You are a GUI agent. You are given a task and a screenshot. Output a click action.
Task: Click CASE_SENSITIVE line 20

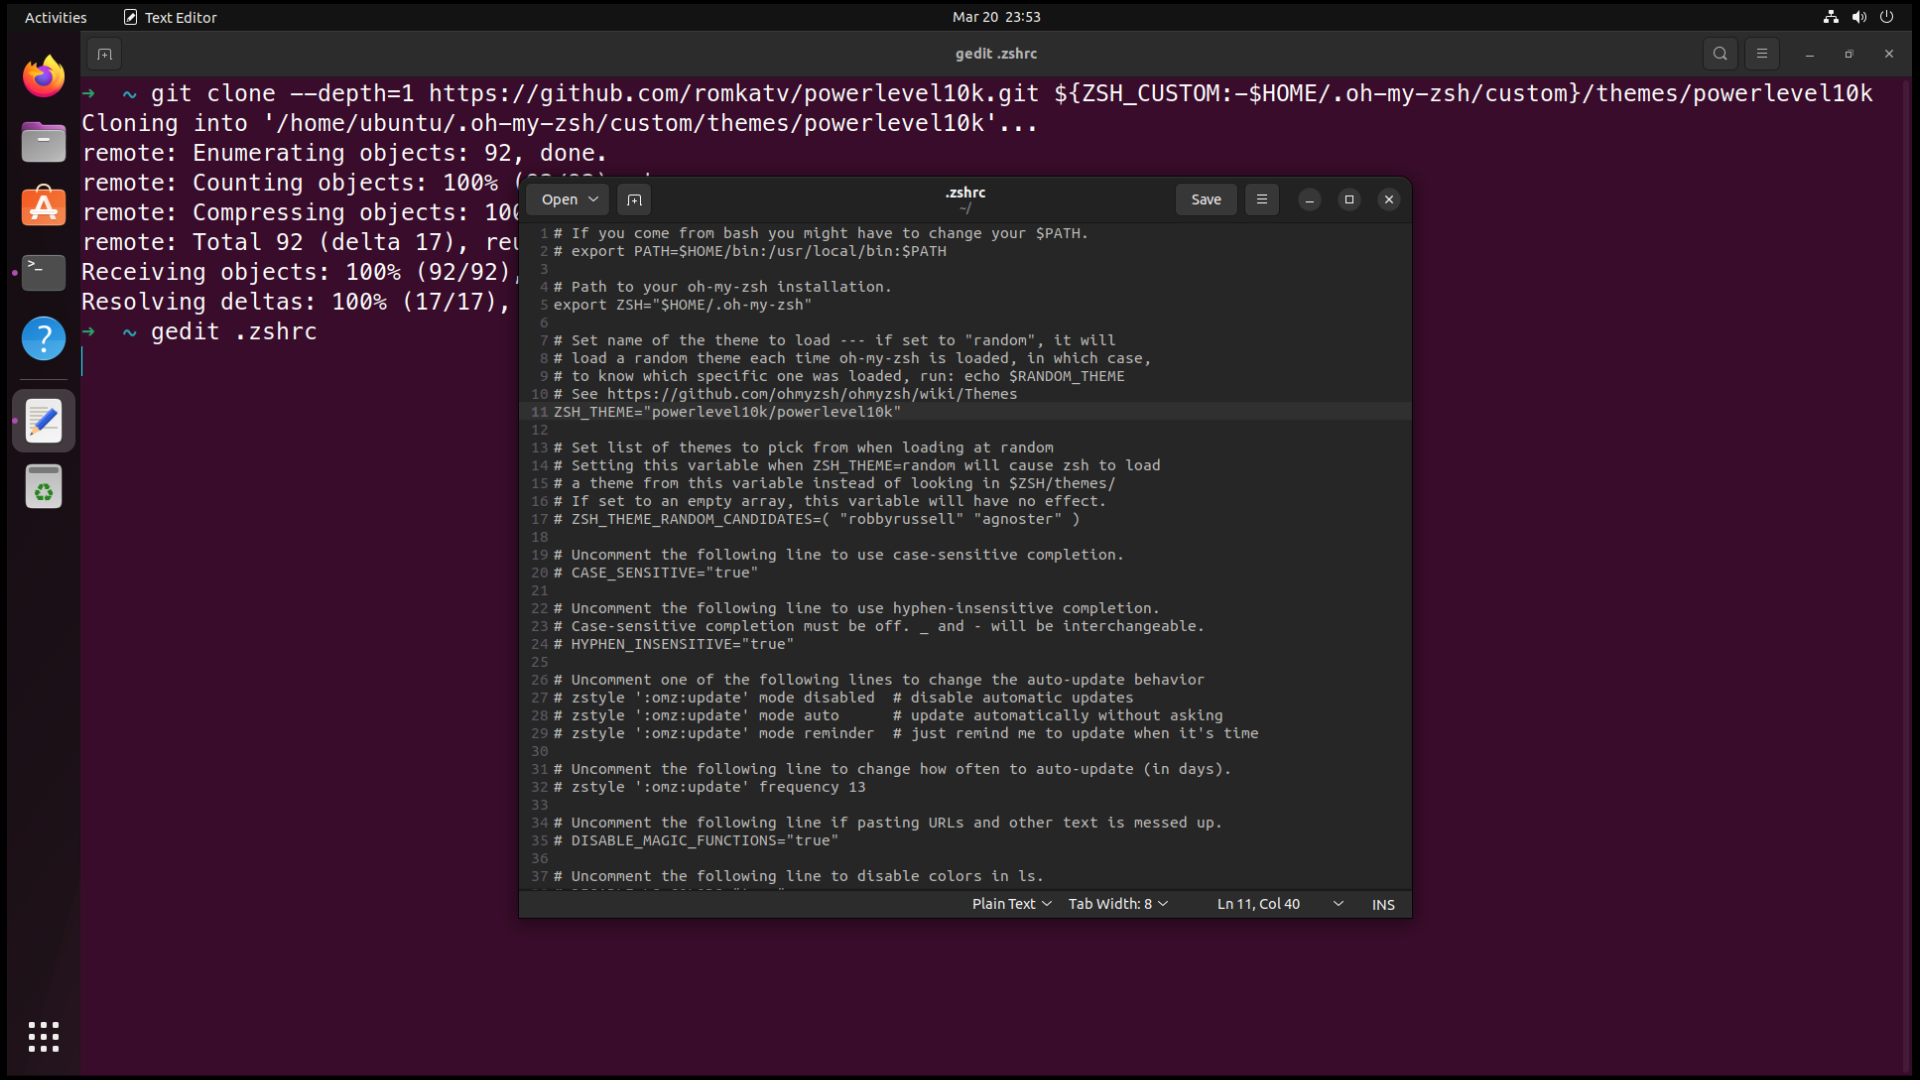pyautogui.click(x=656, y=573)
